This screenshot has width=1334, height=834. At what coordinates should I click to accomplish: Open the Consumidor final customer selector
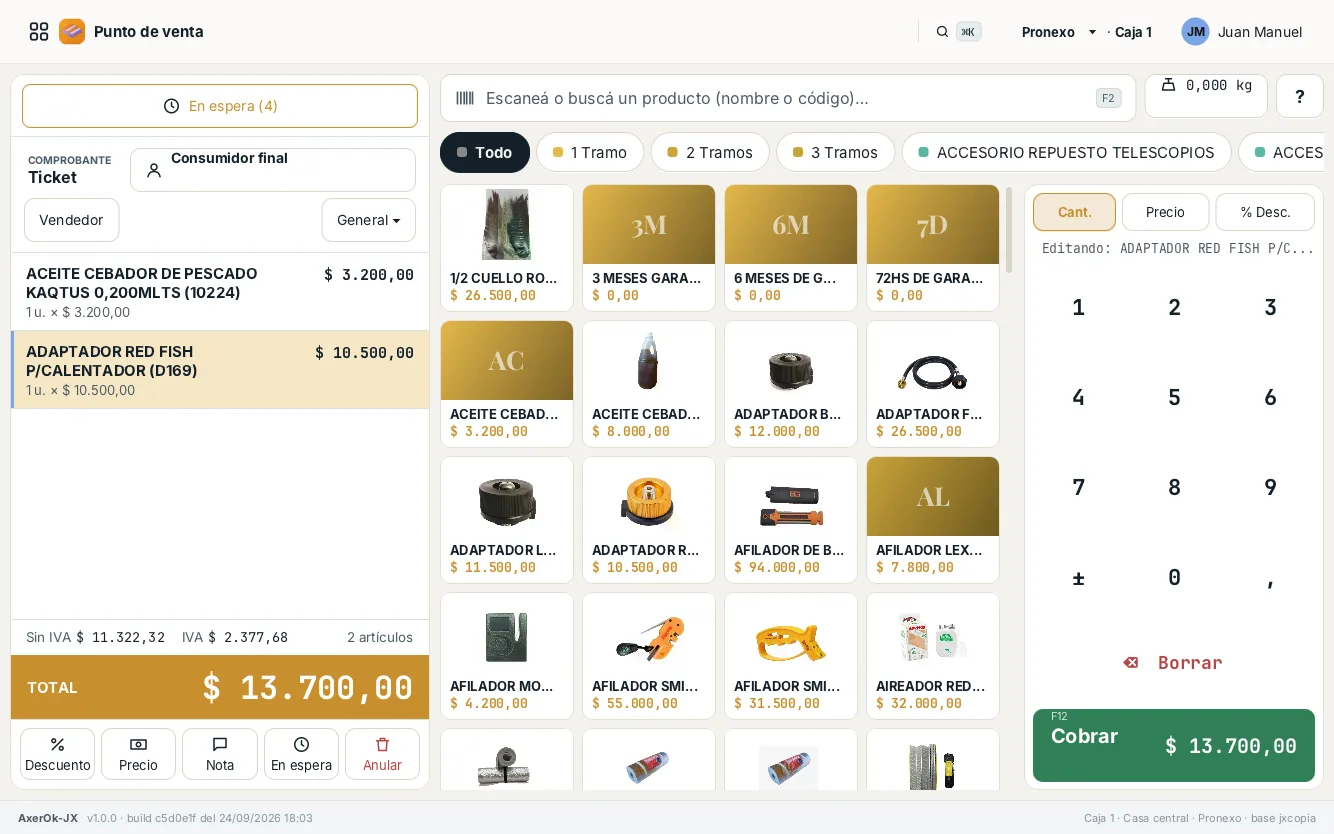[273, 170]
